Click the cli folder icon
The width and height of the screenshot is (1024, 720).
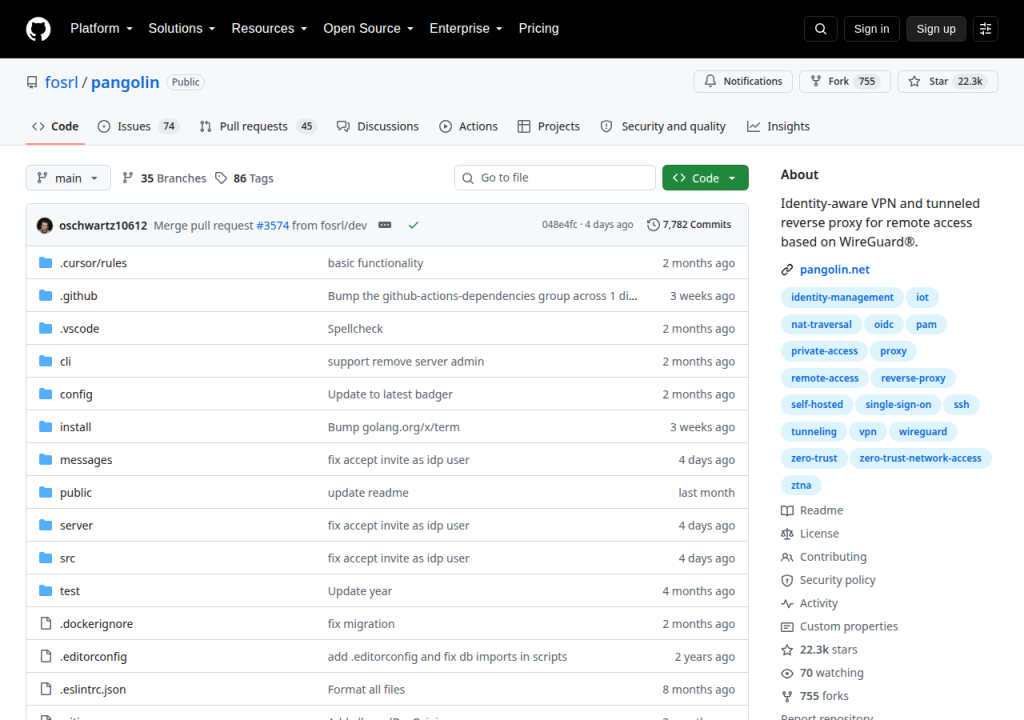(x=45, y=361)
